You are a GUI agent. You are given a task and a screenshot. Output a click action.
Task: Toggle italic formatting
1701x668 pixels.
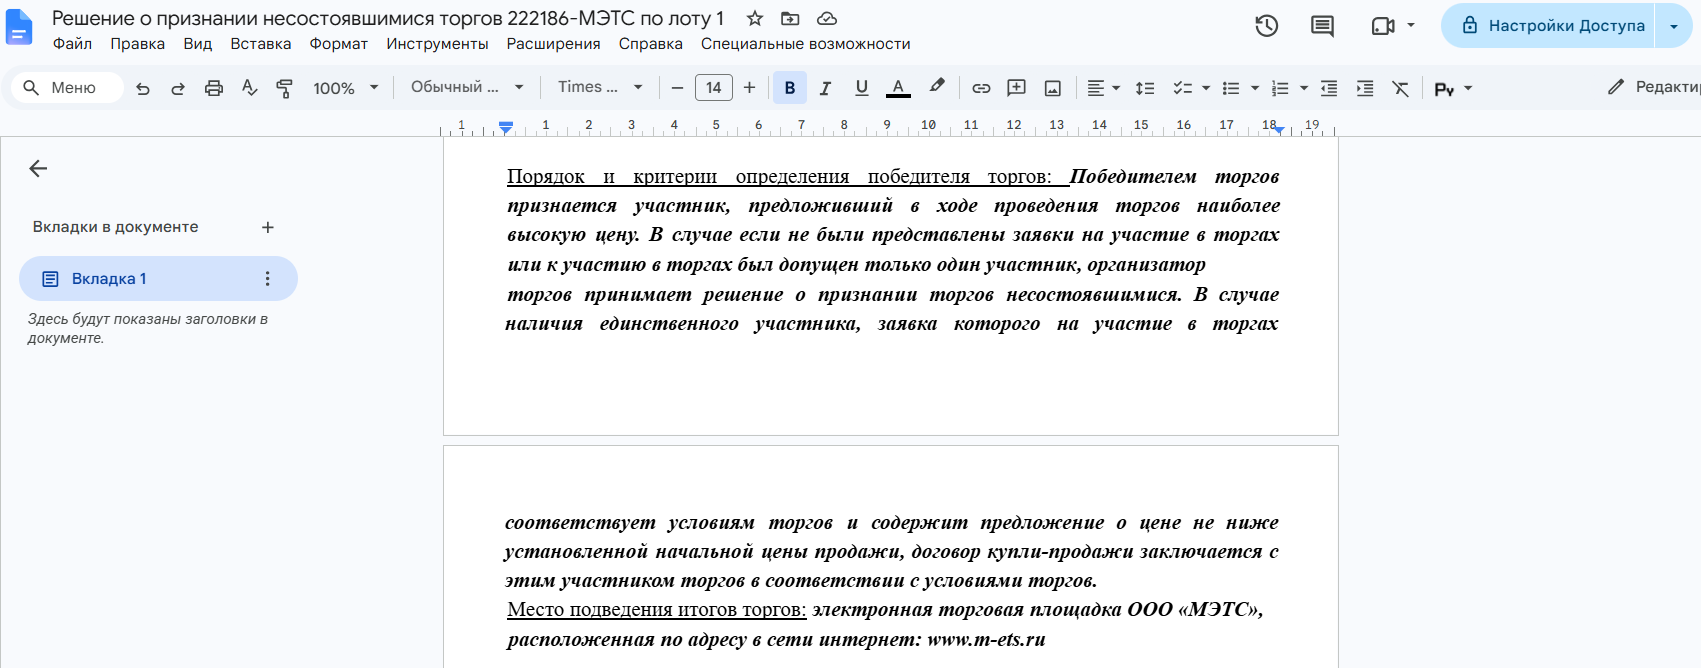coord(825,88)
